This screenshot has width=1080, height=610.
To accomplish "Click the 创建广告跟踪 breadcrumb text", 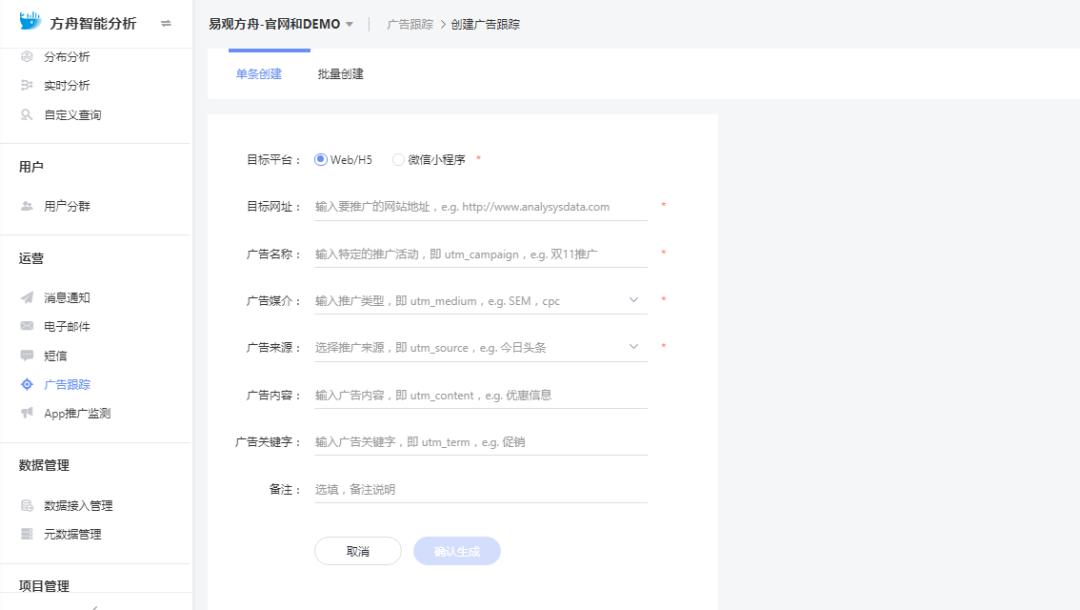I will (485, 24).
